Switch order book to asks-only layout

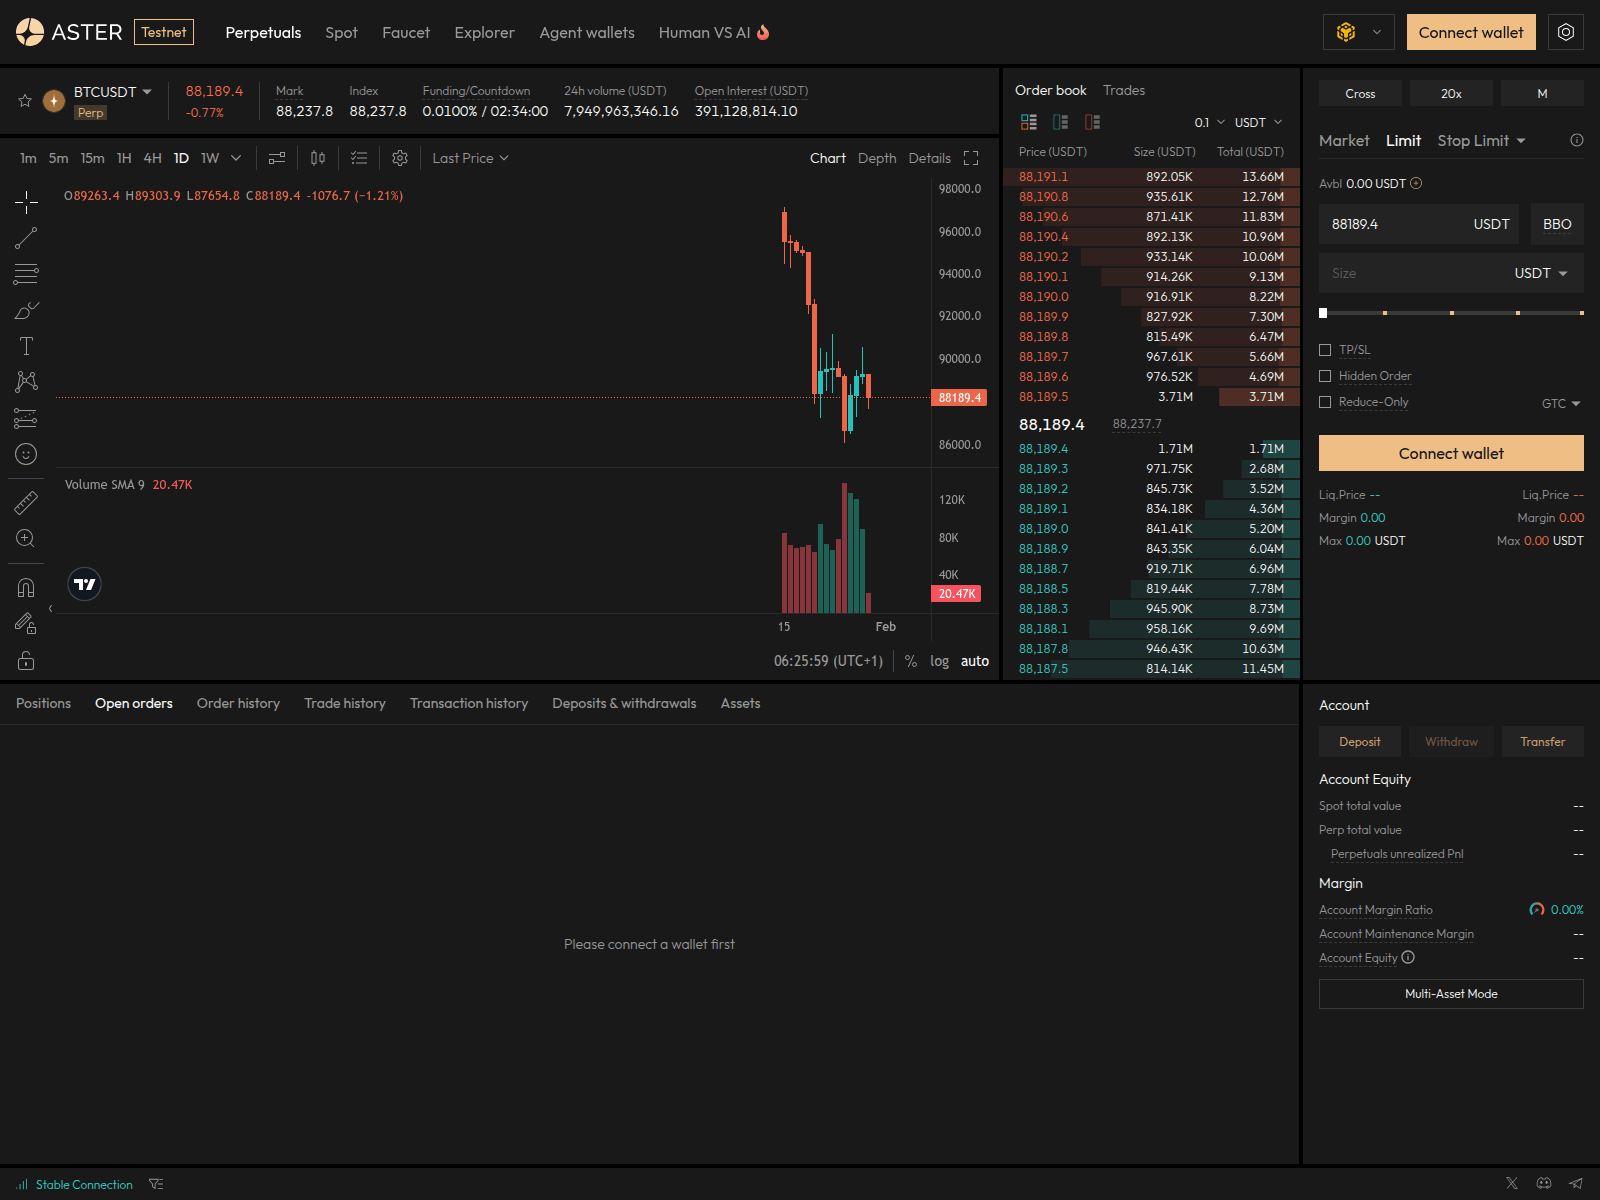pyautogui.click(x=1092, y=122)
